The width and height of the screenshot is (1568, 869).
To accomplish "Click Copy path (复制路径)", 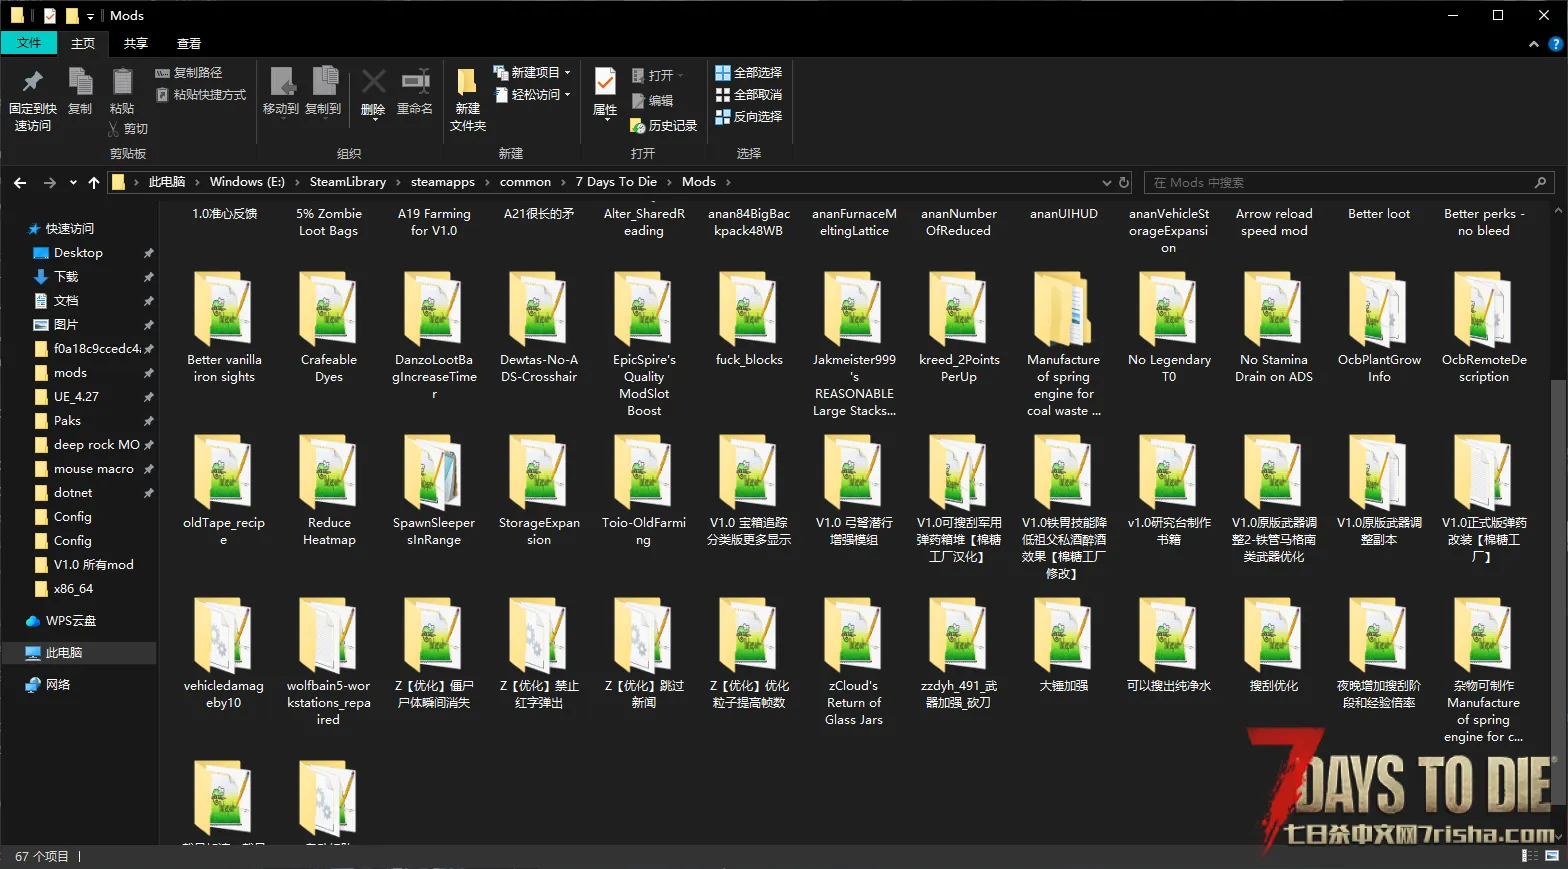I will 189,73.
